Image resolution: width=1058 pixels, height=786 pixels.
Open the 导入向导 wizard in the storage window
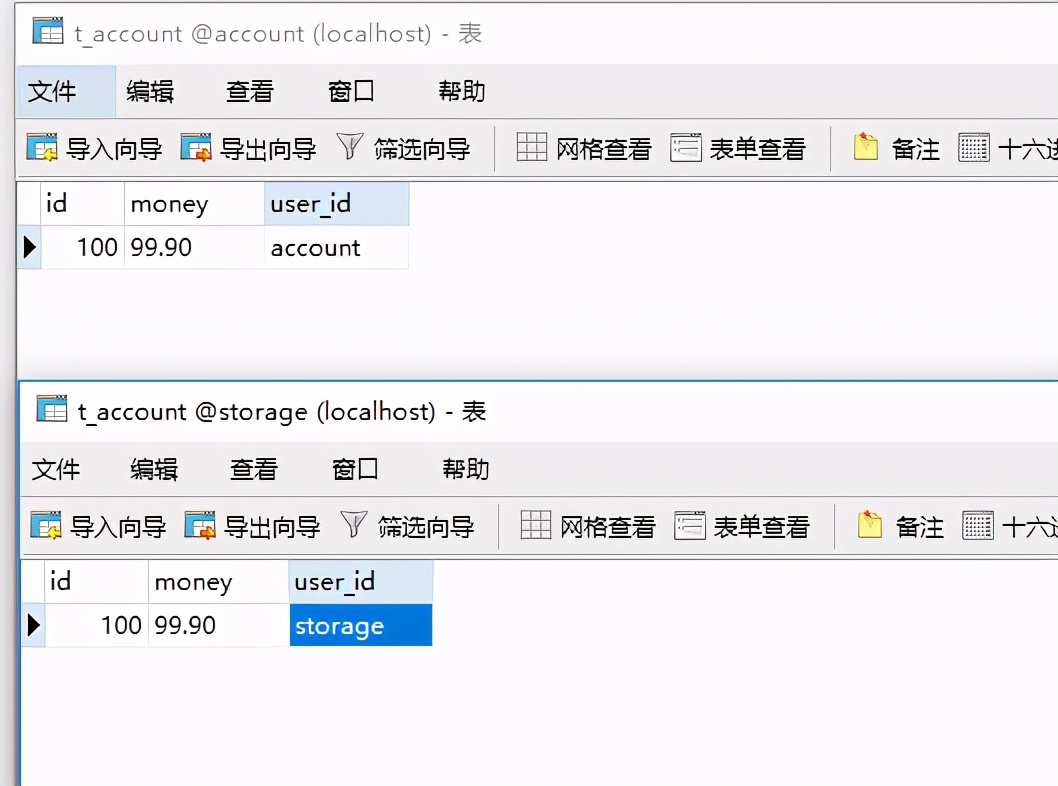pos(99,525)
